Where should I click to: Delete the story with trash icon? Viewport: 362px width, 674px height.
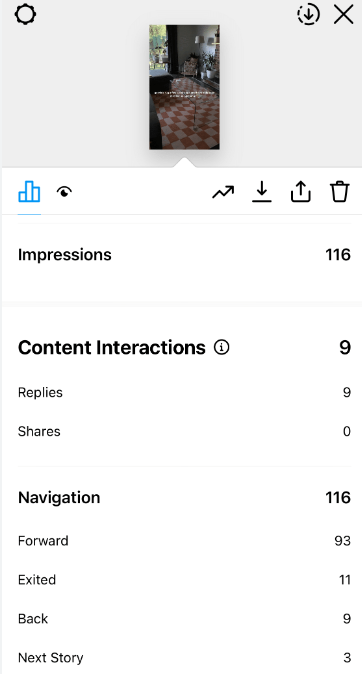[x=340, y=191]
